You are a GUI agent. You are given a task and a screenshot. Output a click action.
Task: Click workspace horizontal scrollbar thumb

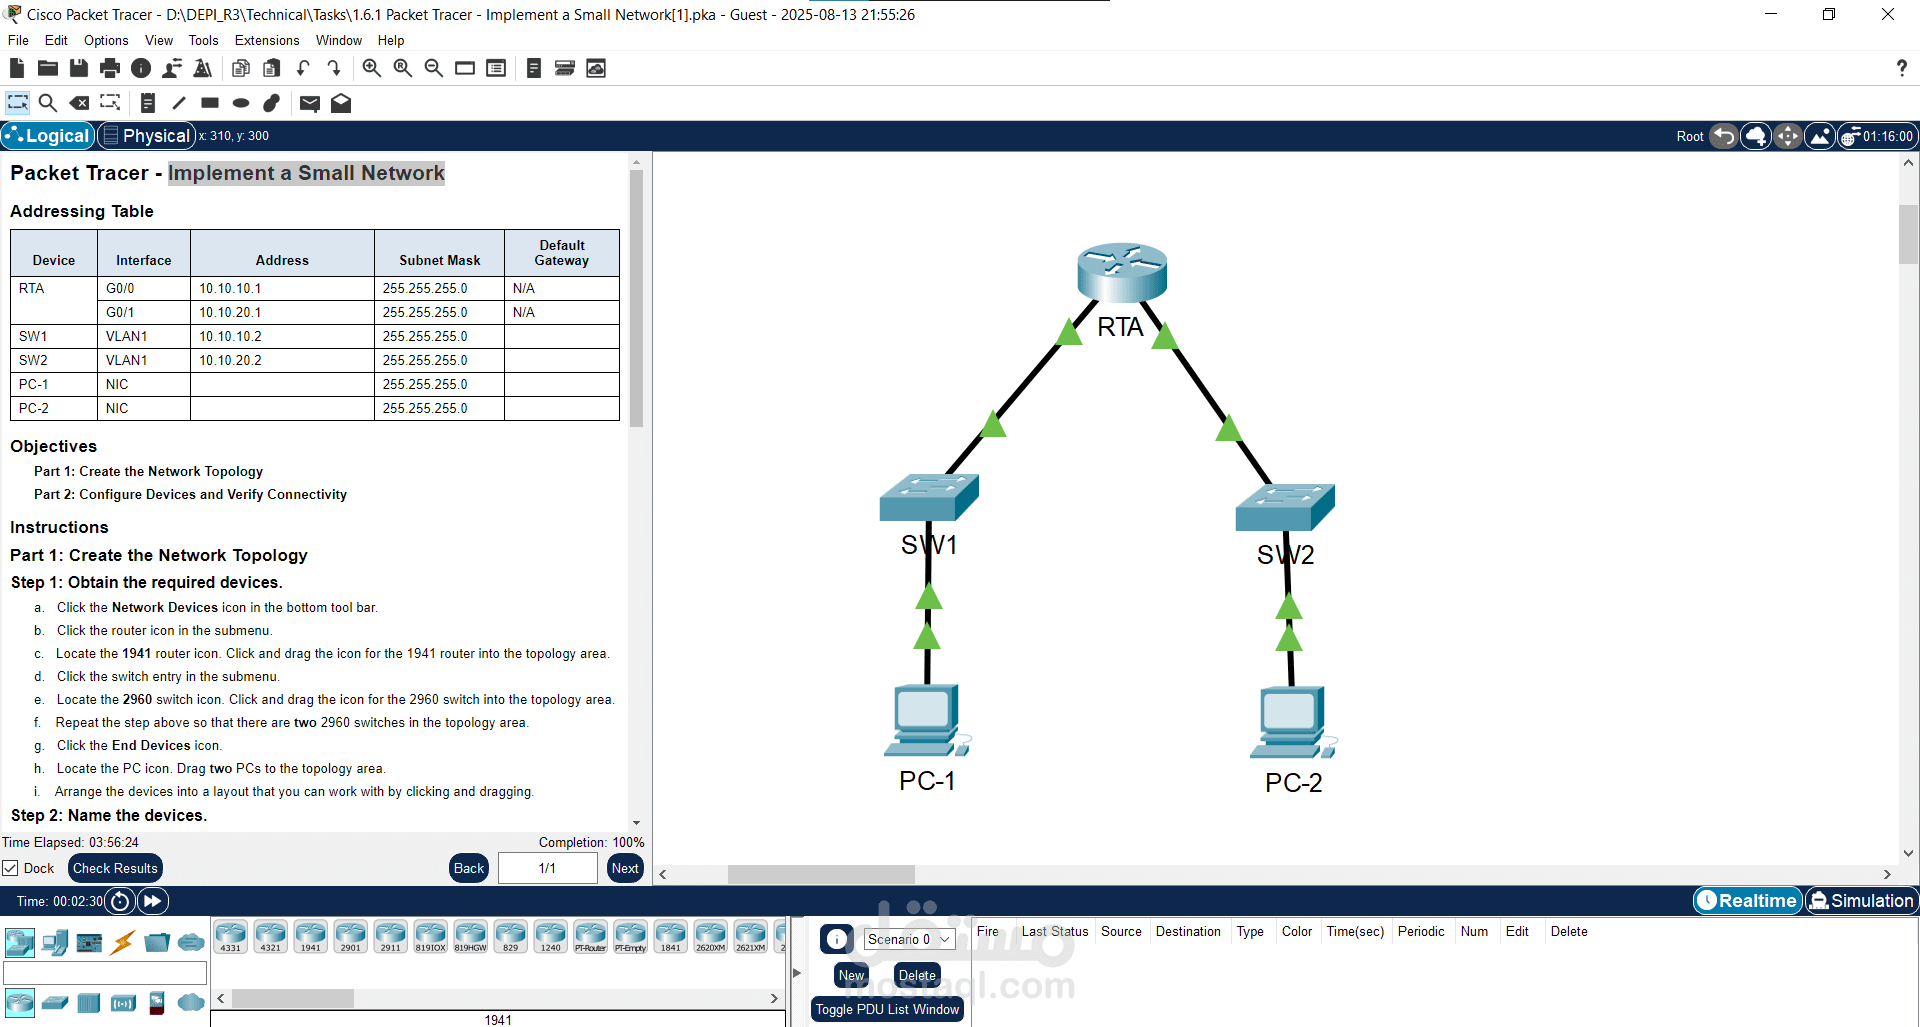tap(821, 874)
